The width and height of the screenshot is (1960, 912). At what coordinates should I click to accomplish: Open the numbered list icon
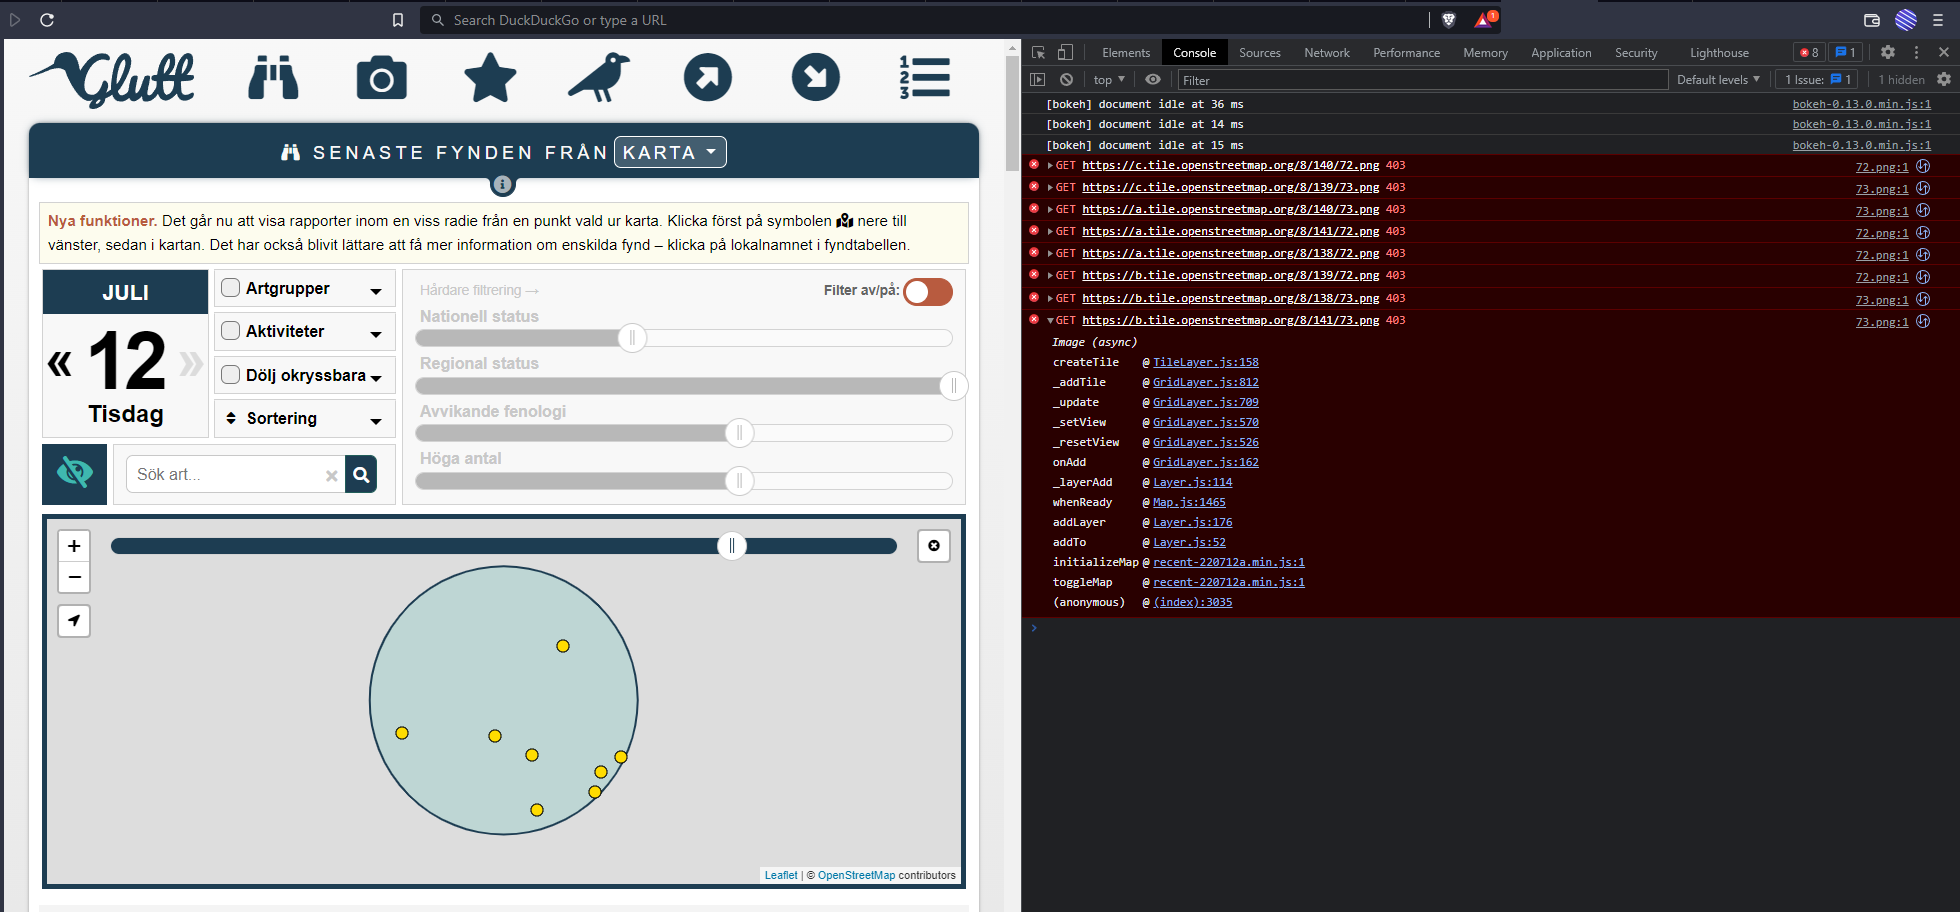pos(924,77)
